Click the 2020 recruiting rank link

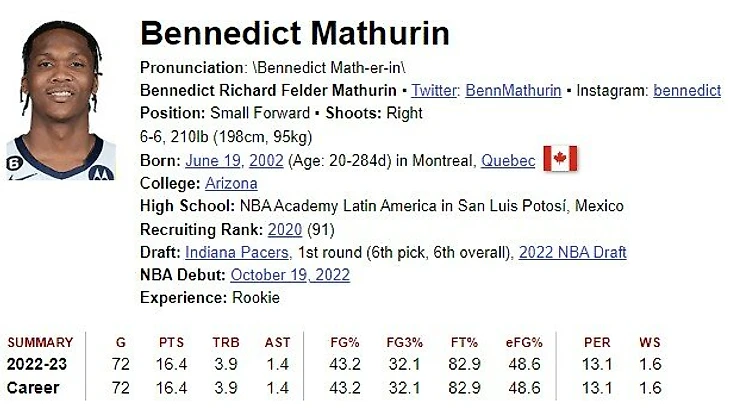click(285, 230)
